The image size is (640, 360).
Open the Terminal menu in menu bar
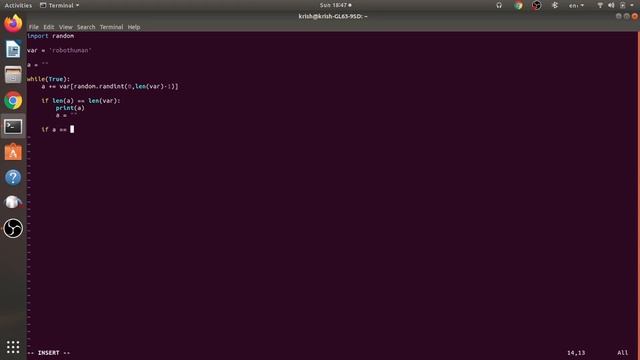111,27
